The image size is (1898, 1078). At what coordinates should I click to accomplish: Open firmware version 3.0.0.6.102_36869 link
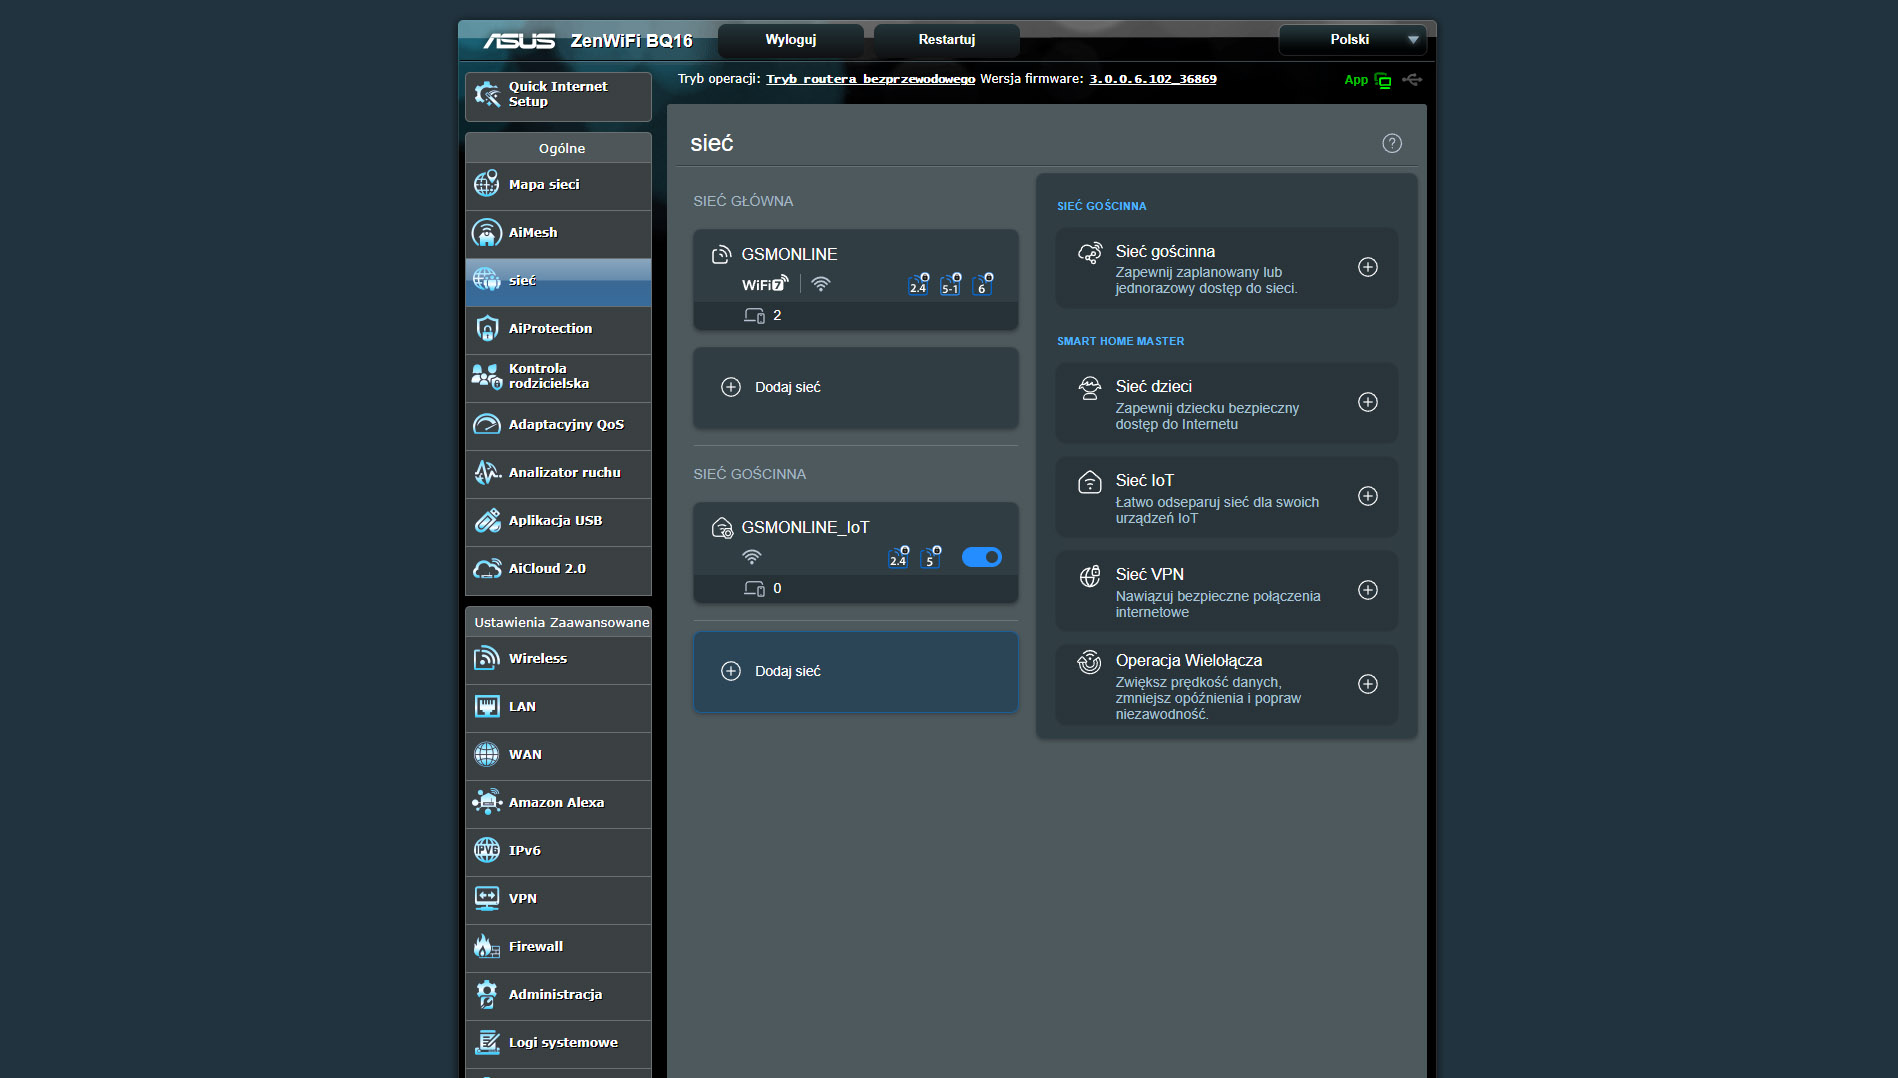point(1153,79)
